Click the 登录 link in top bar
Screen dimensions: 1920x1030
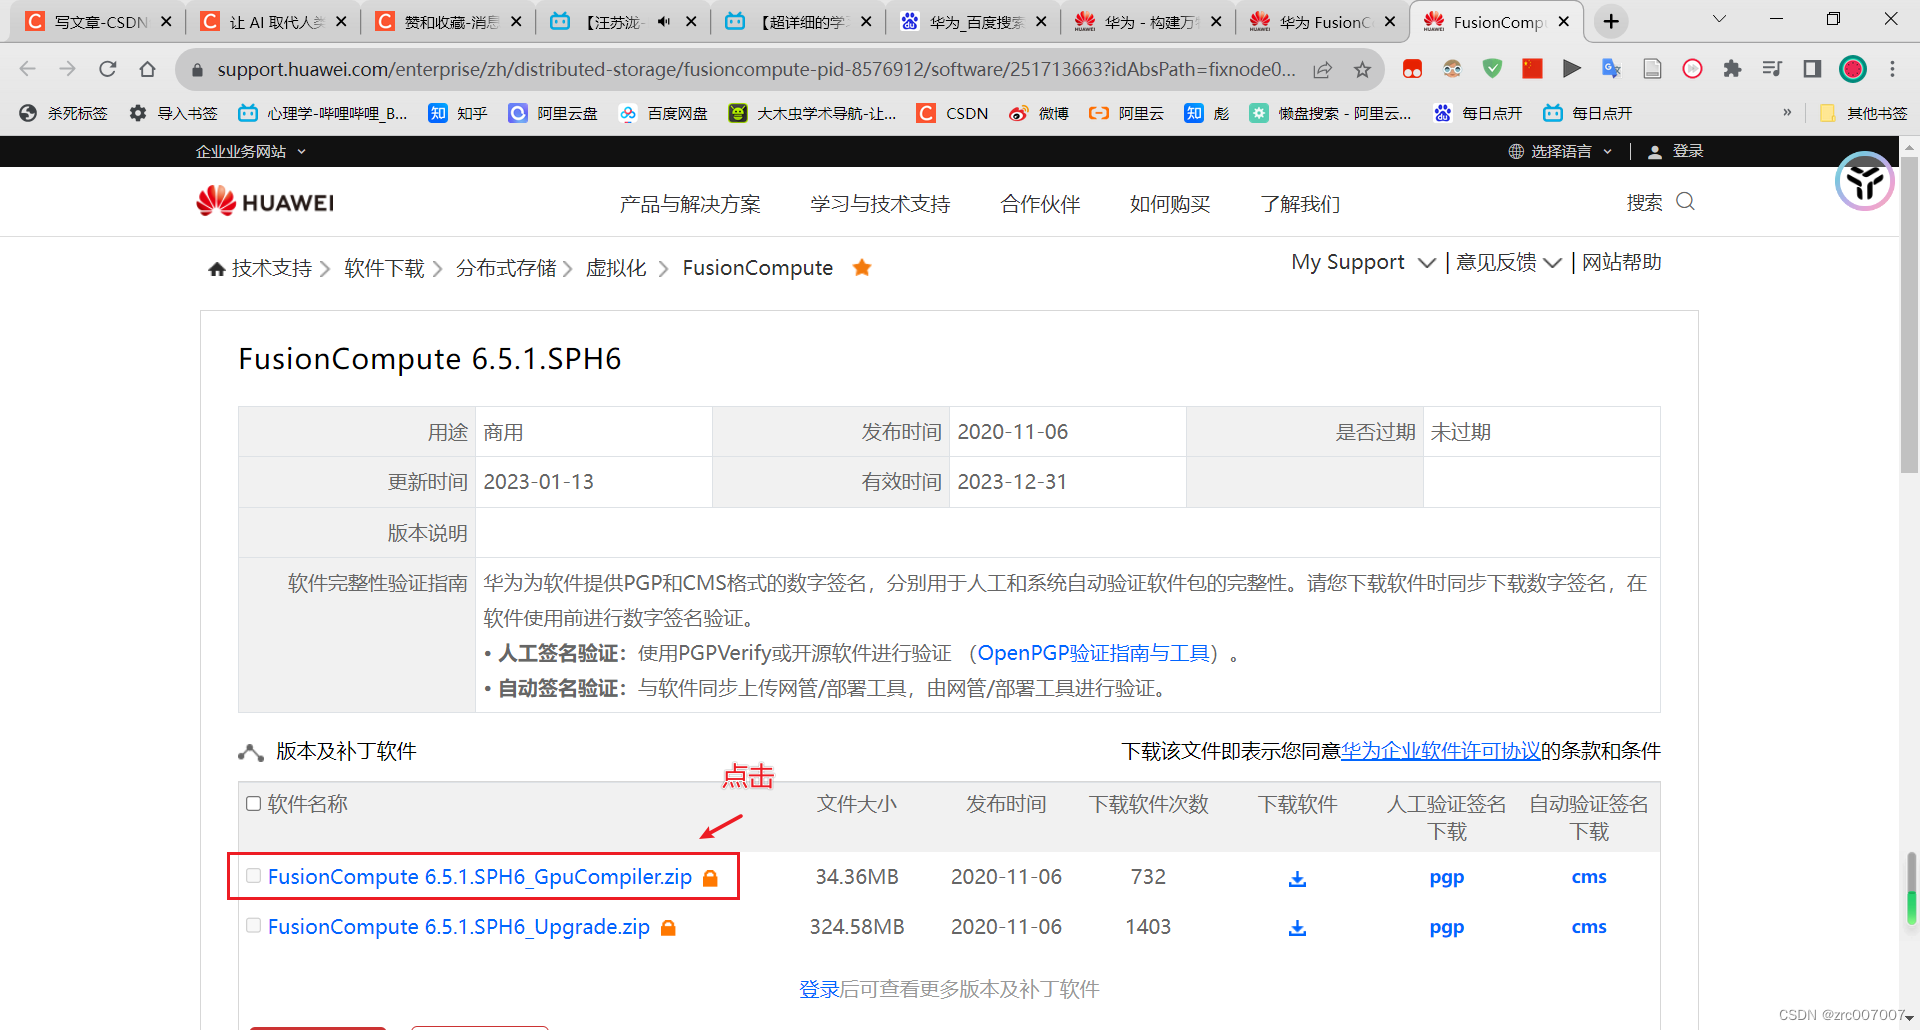point(1688,151)
